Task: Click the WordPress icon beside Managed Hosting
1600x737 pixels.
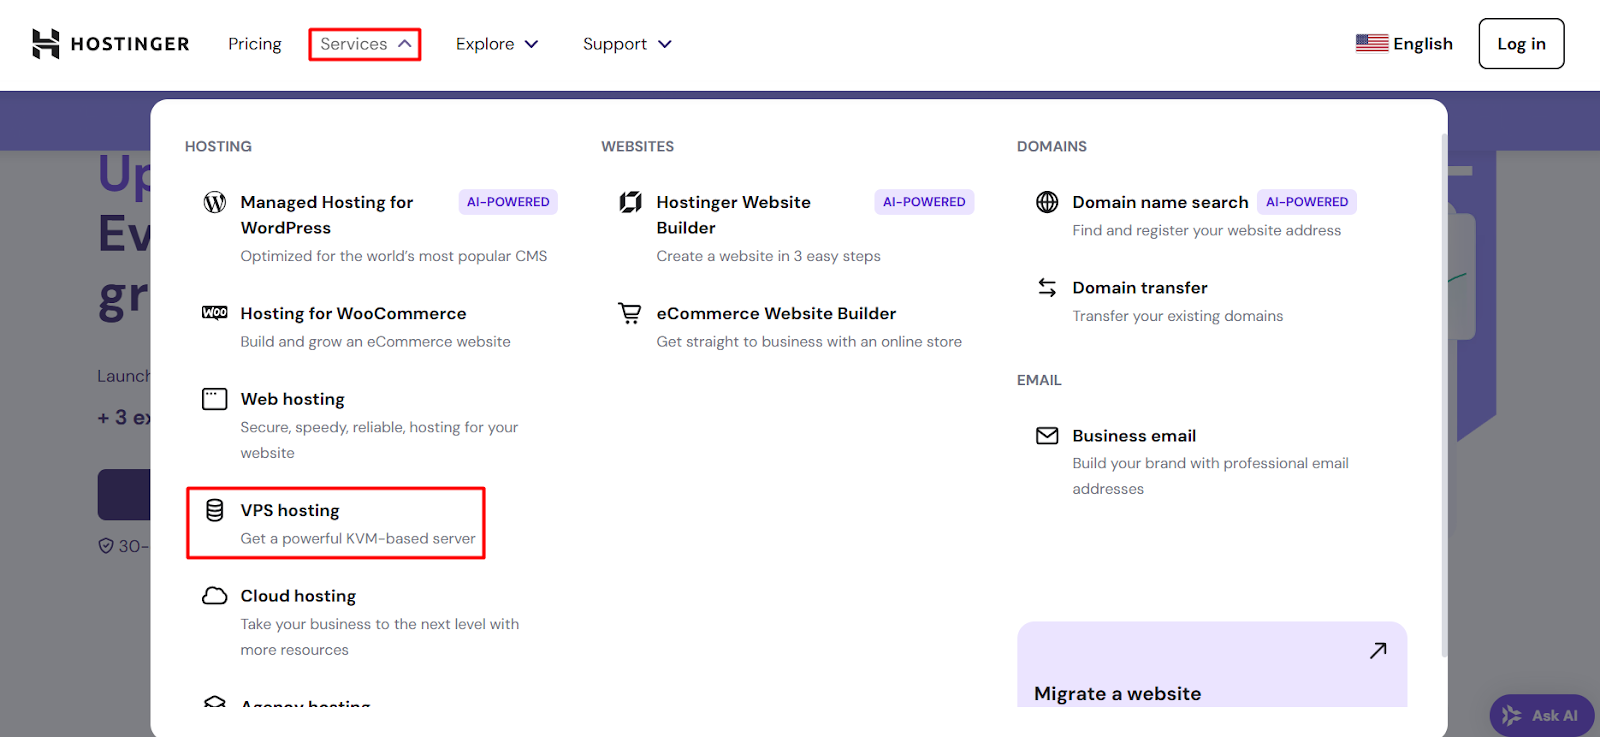Action: [x=215, y=202]
